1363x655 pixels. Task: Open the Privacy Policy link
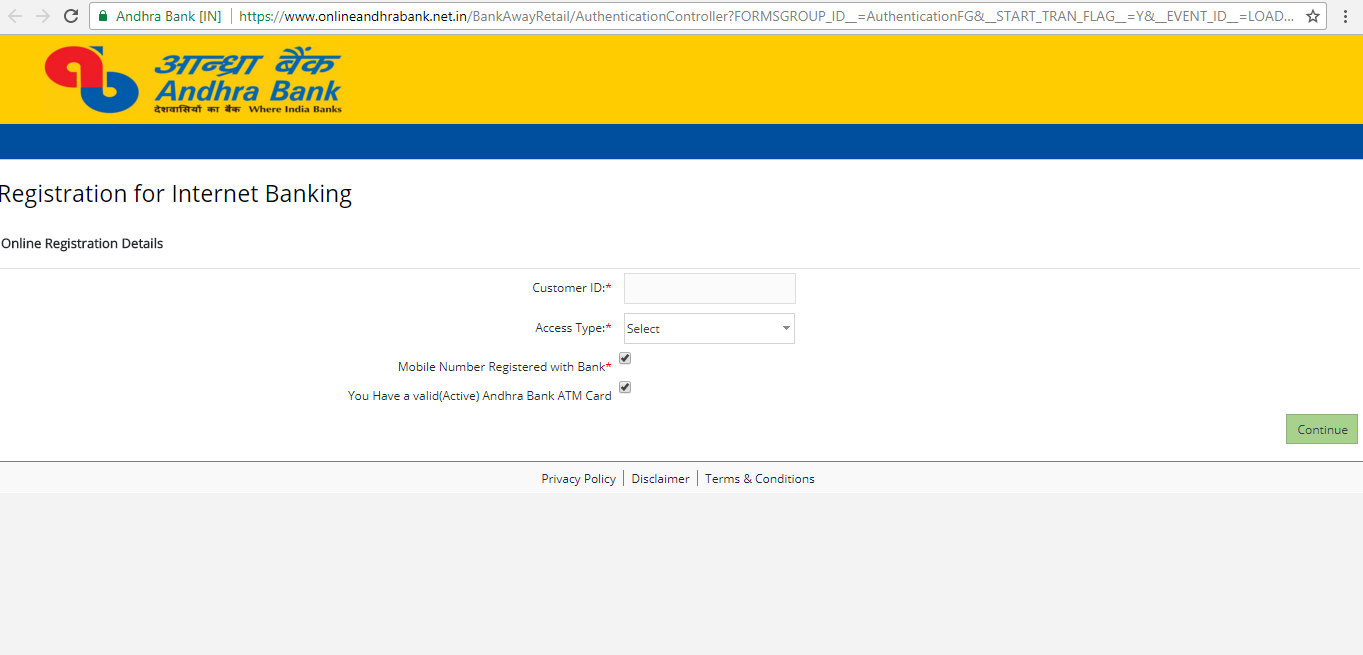pyautogui.click(x=579, y=479)
